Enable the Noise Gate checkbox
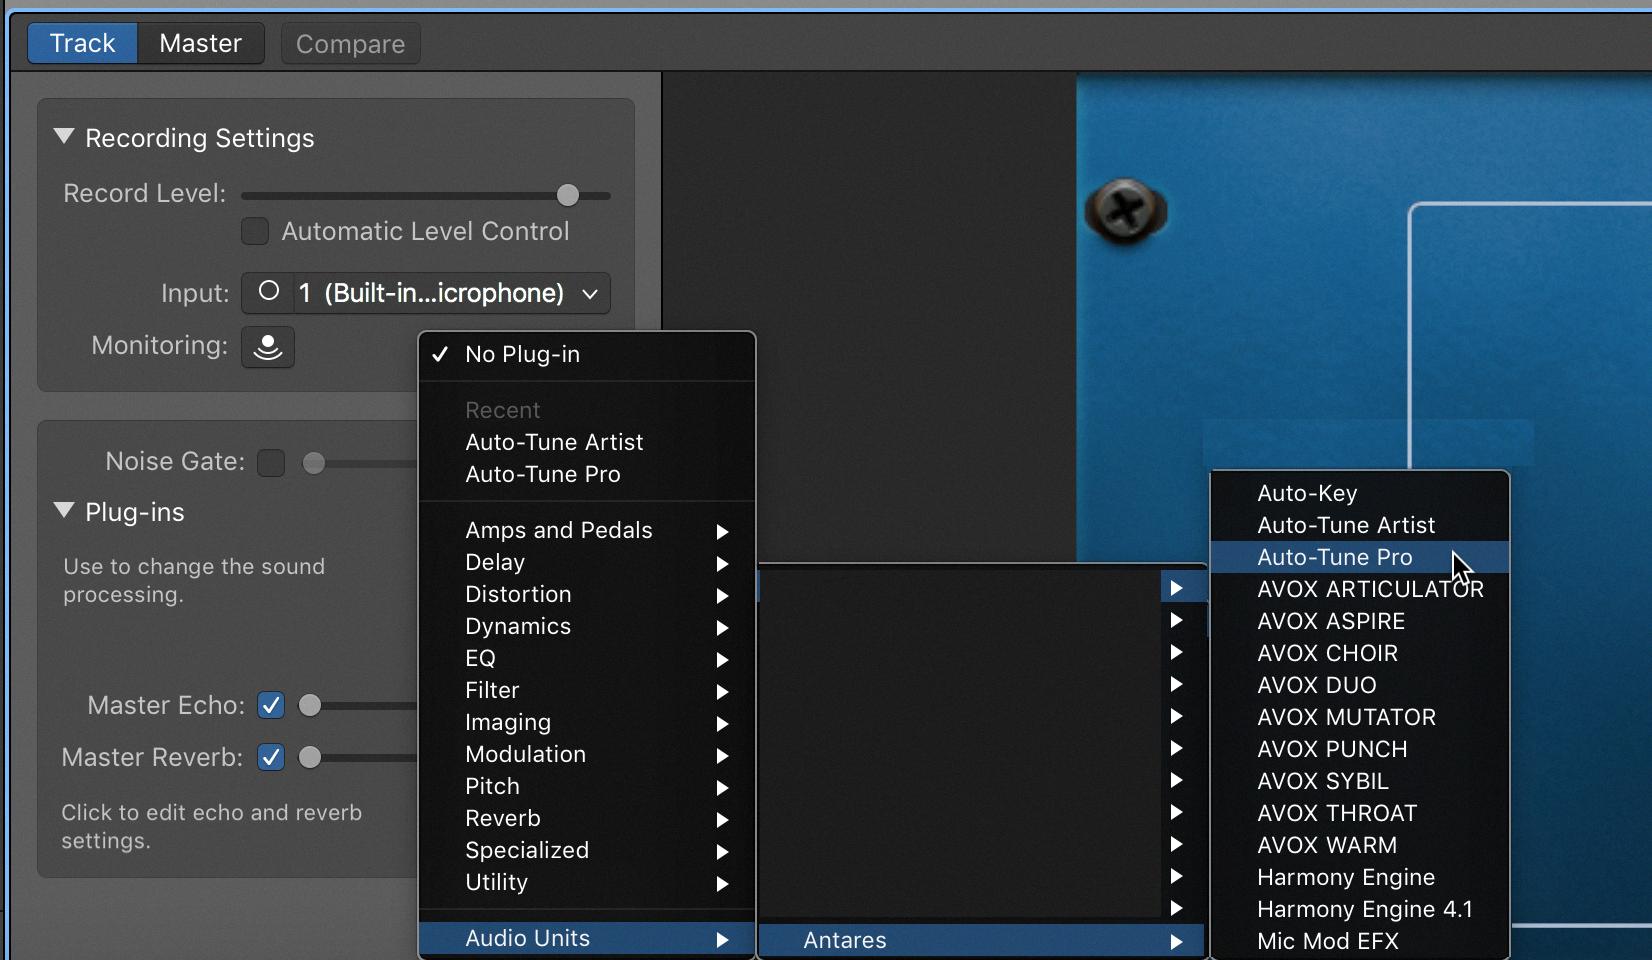 click(271, 462)
